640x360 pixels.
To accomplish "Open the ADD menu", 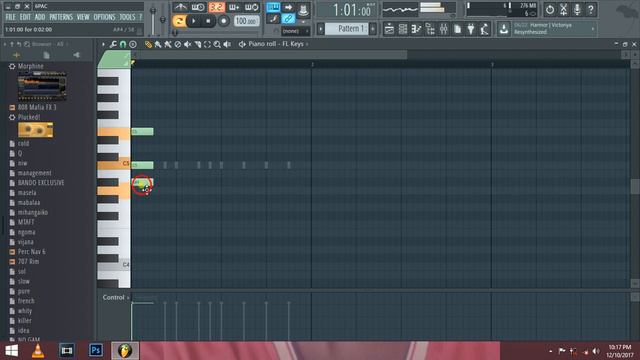I will point(40,17).
